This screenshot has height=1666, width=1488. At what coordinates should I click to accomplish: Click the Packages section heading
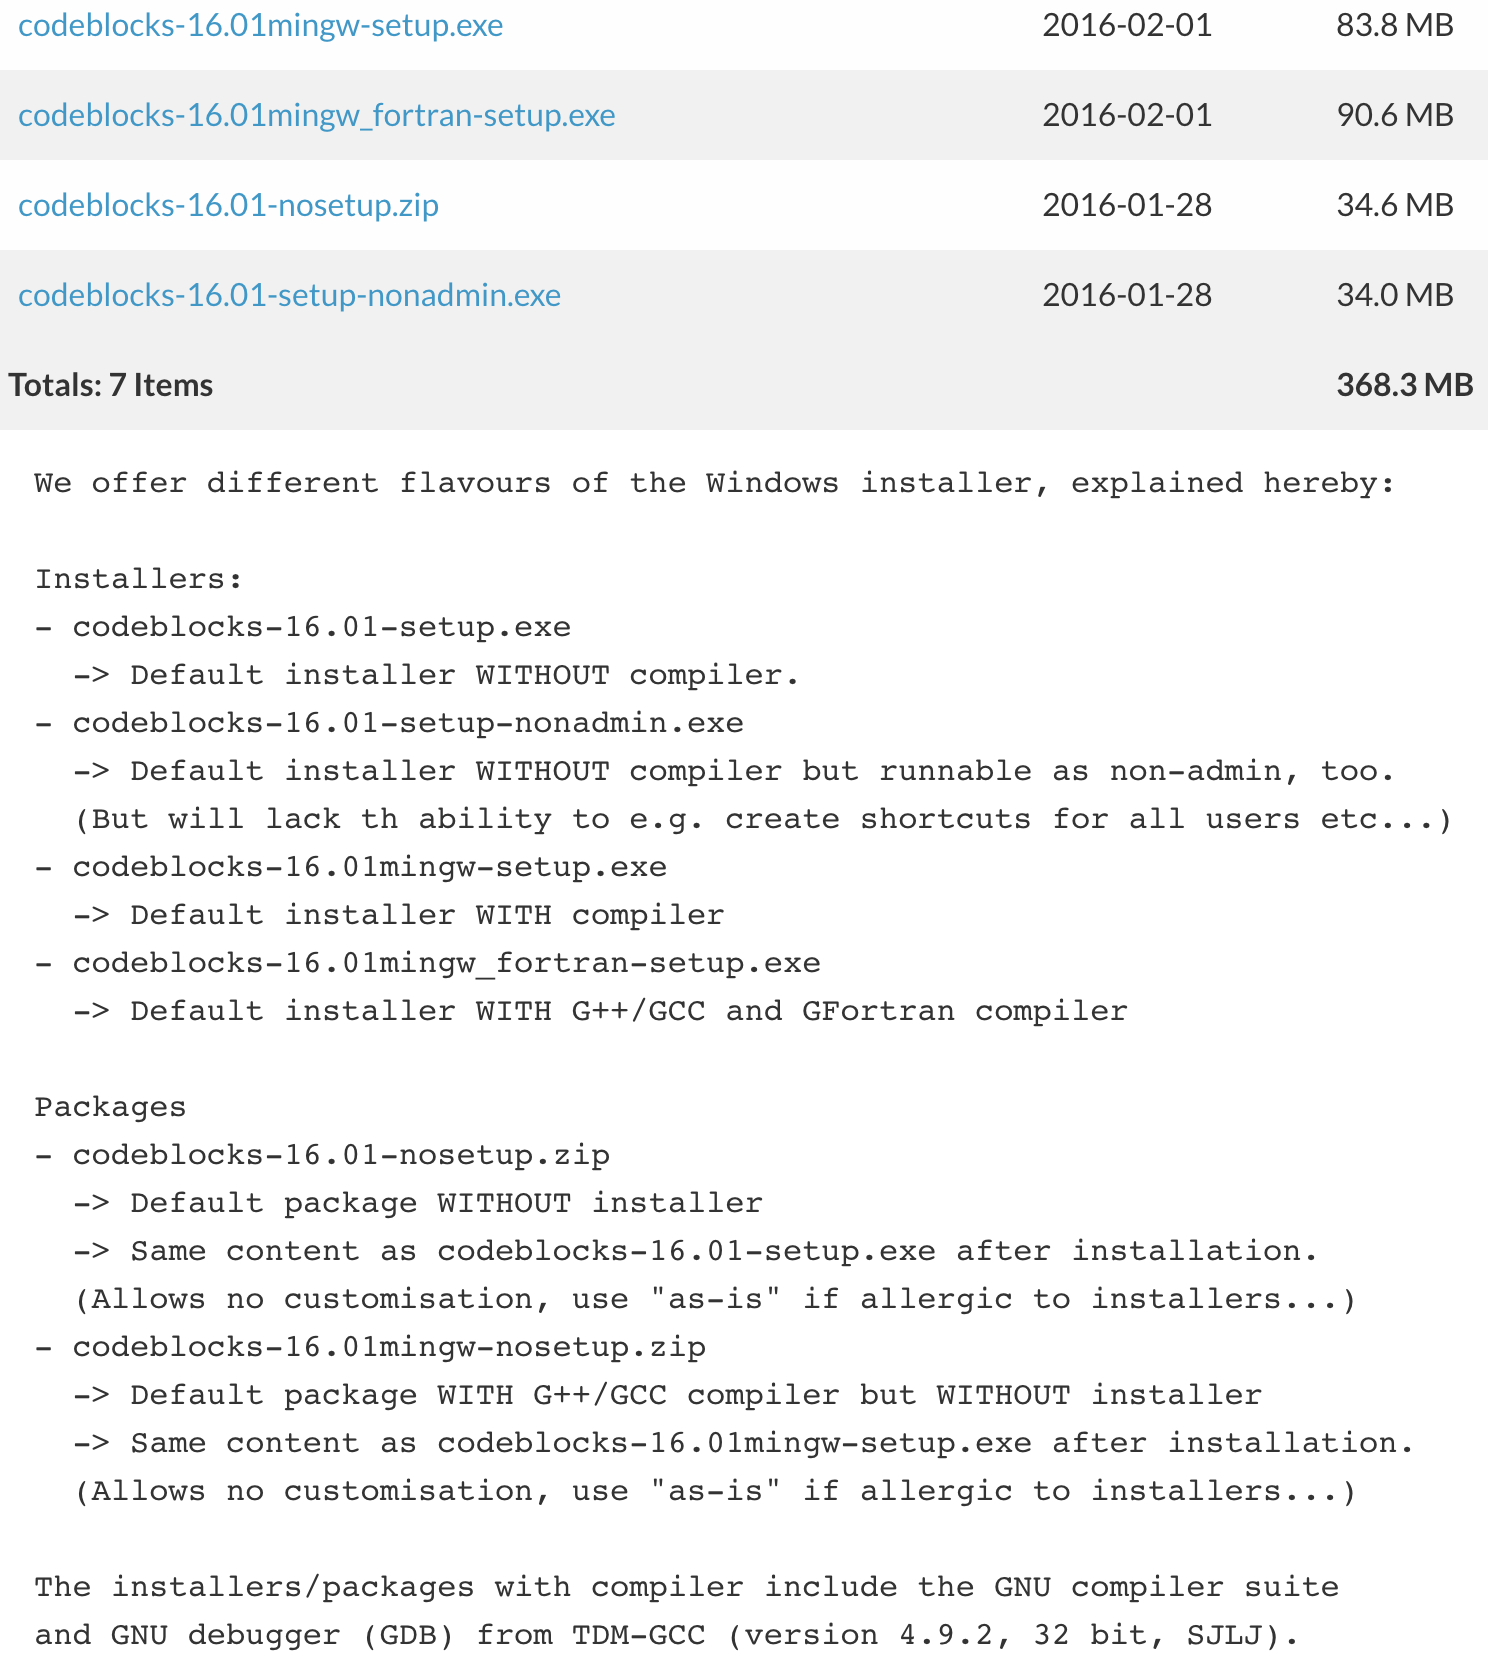pyautogui.click(x=110, y=1106)
